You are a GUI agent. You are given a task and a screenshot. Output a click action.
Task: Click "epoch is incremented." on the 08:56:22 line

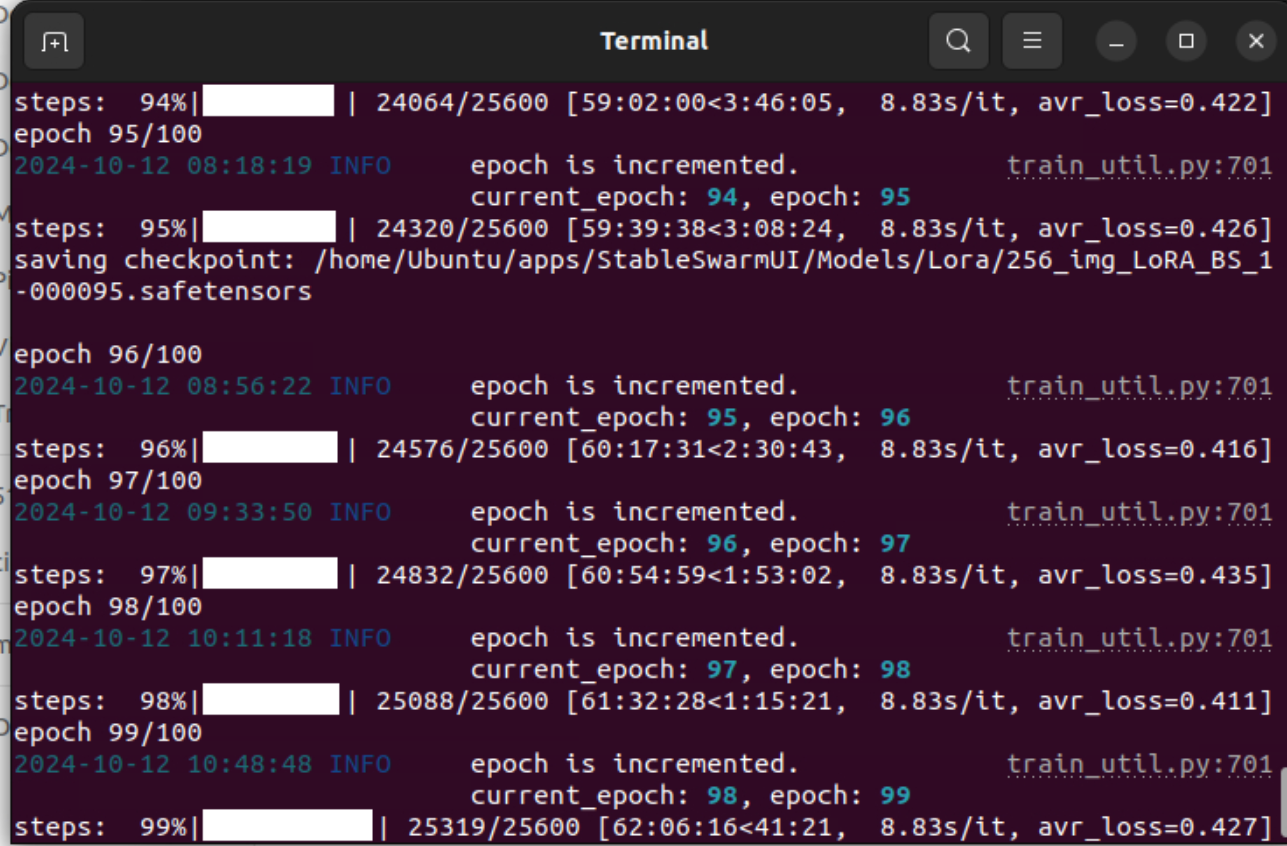[x=635, y=386]
